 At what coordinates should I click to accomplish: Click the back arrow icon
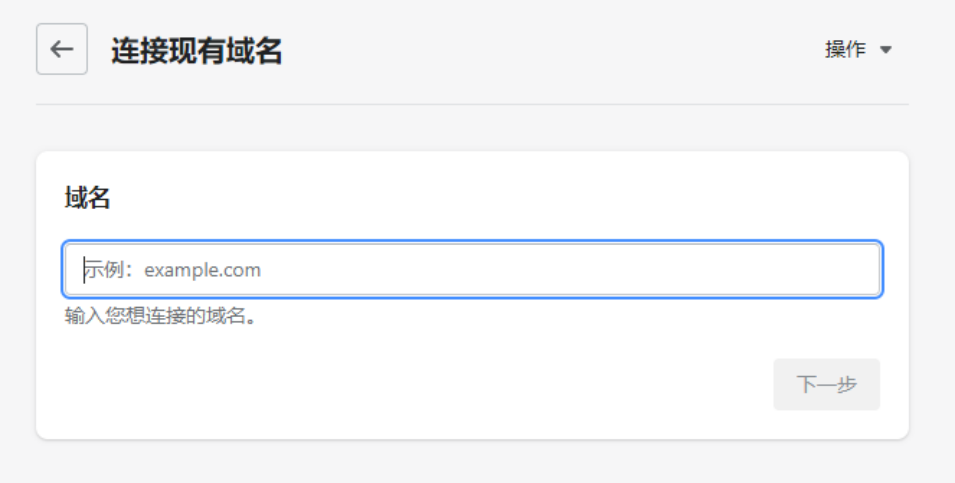[x=62, y=49]
